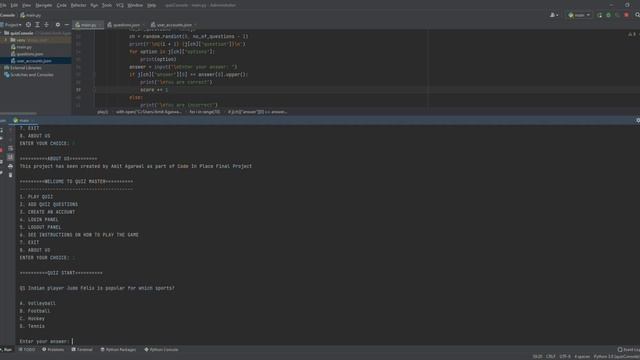Open the Window menu
The width and height of the screenshot is (640, 360).
click(135, 5)
